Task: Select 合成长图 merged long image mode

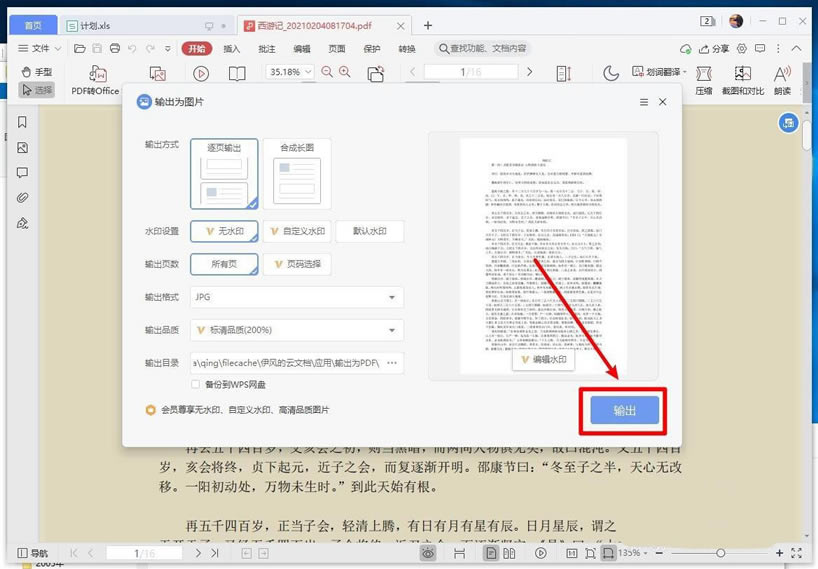Action: [297, 174]
